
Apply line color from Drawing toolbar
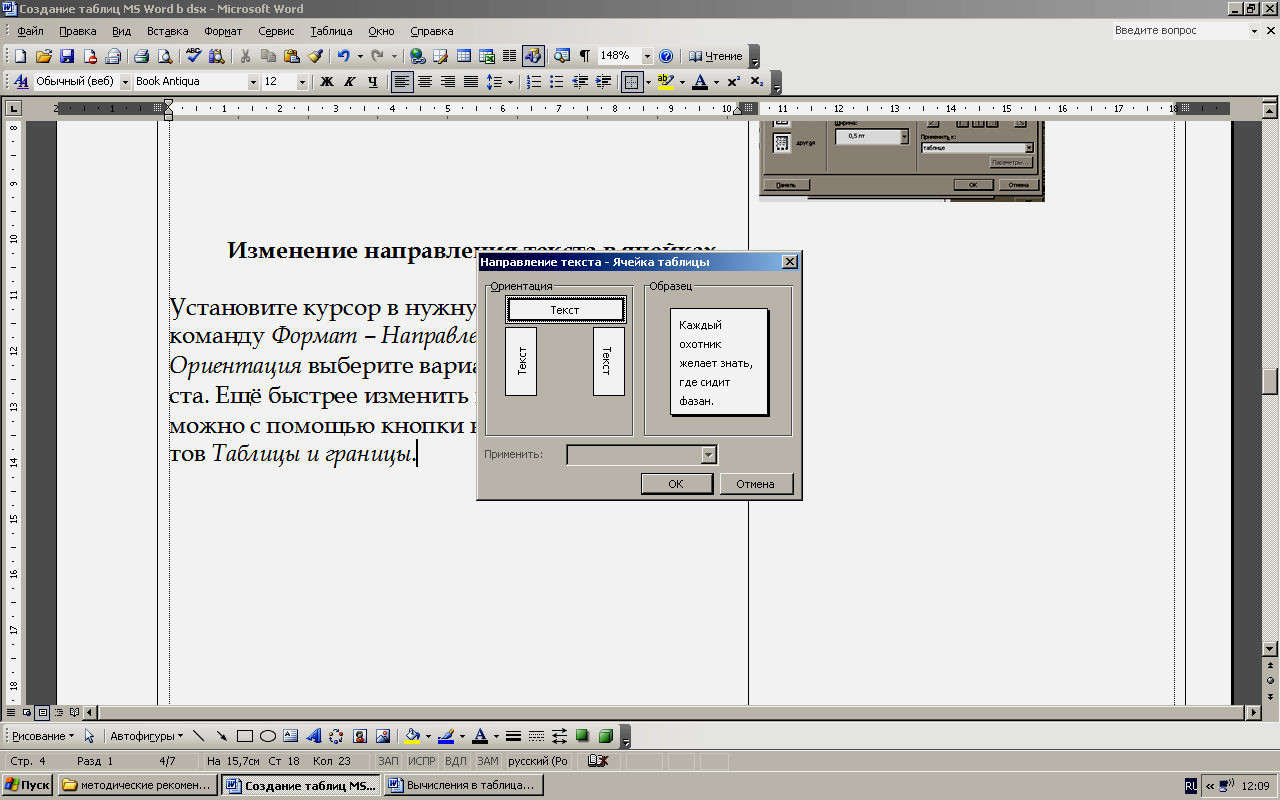(x=446, y=736)
